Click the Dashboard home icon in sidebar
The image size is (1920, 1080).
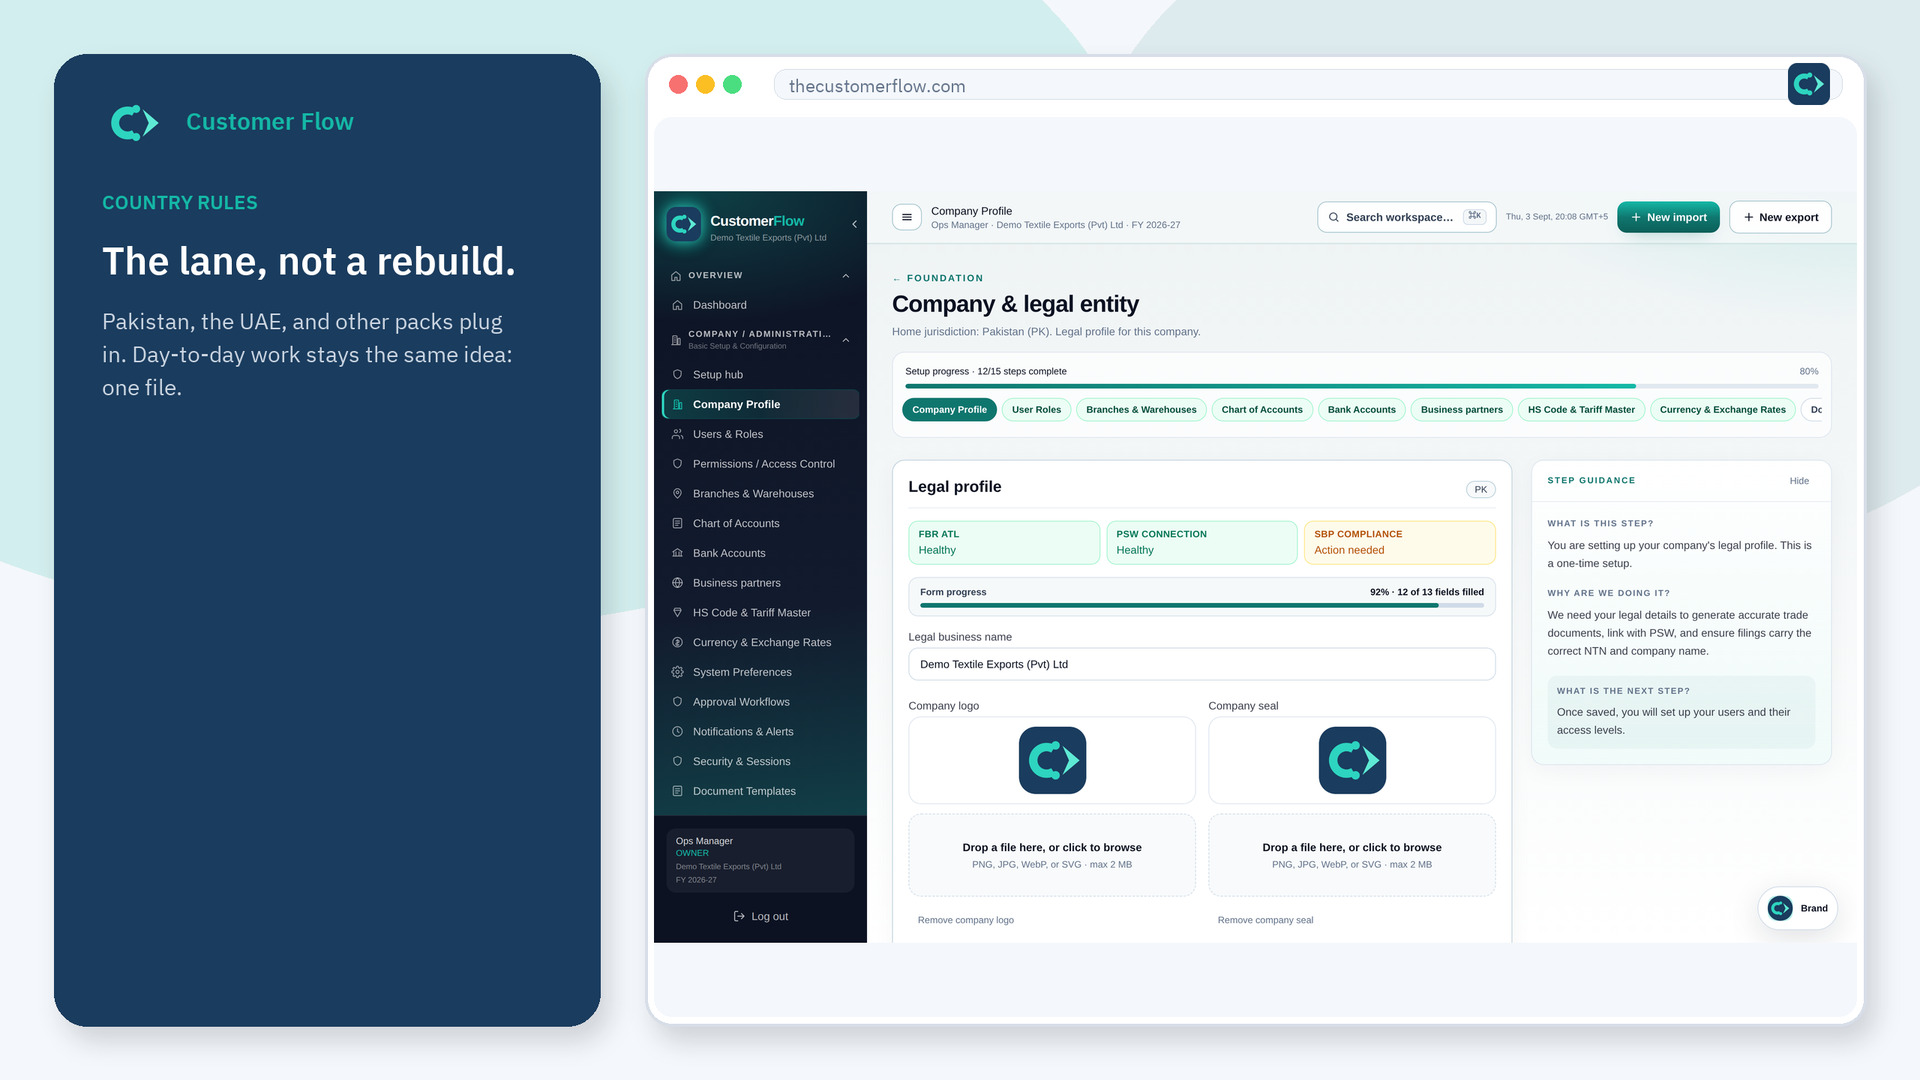click(x=677, y=305)
